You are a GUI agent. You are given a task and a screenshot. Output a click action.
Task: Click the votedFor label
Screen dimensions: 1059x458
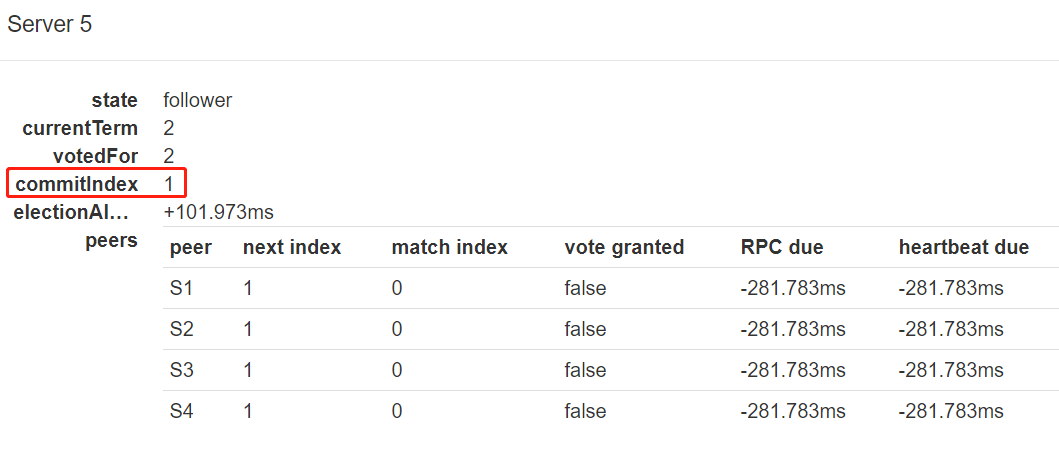pos(96,156)
